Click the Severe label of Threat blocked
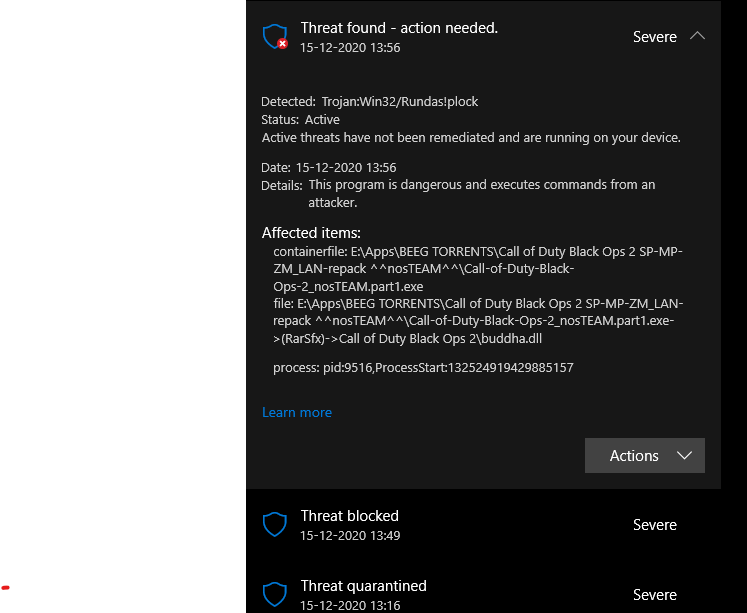 655,525
